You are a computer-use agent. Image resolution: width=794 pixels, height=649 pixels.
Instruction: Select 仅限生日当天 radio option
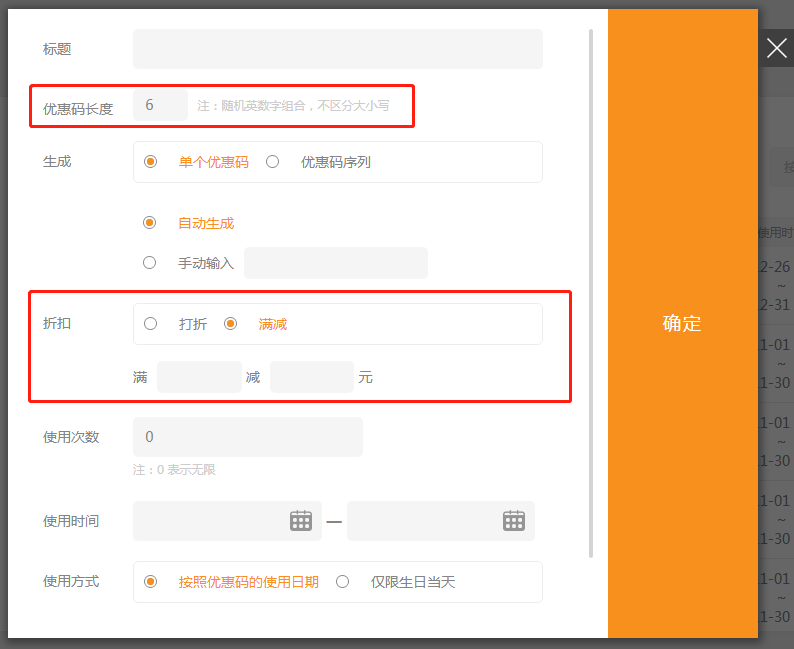pyautogui.click(x=342, y=581)
